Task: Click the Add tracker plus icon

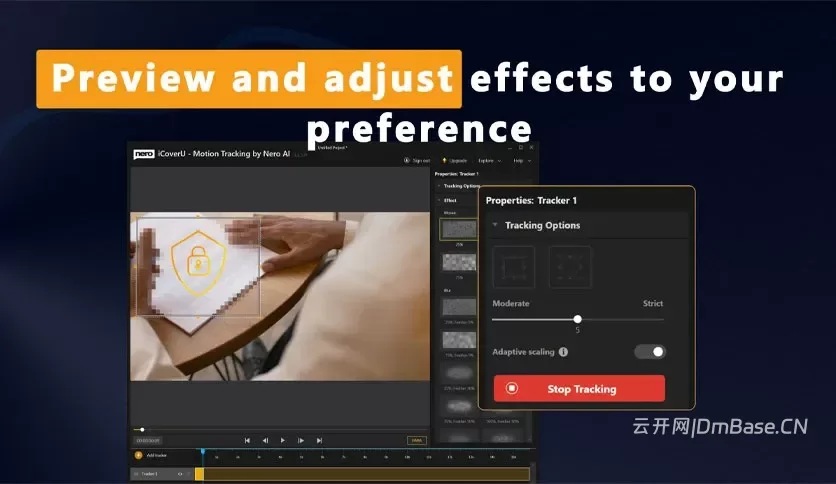Action: [139, 455]
